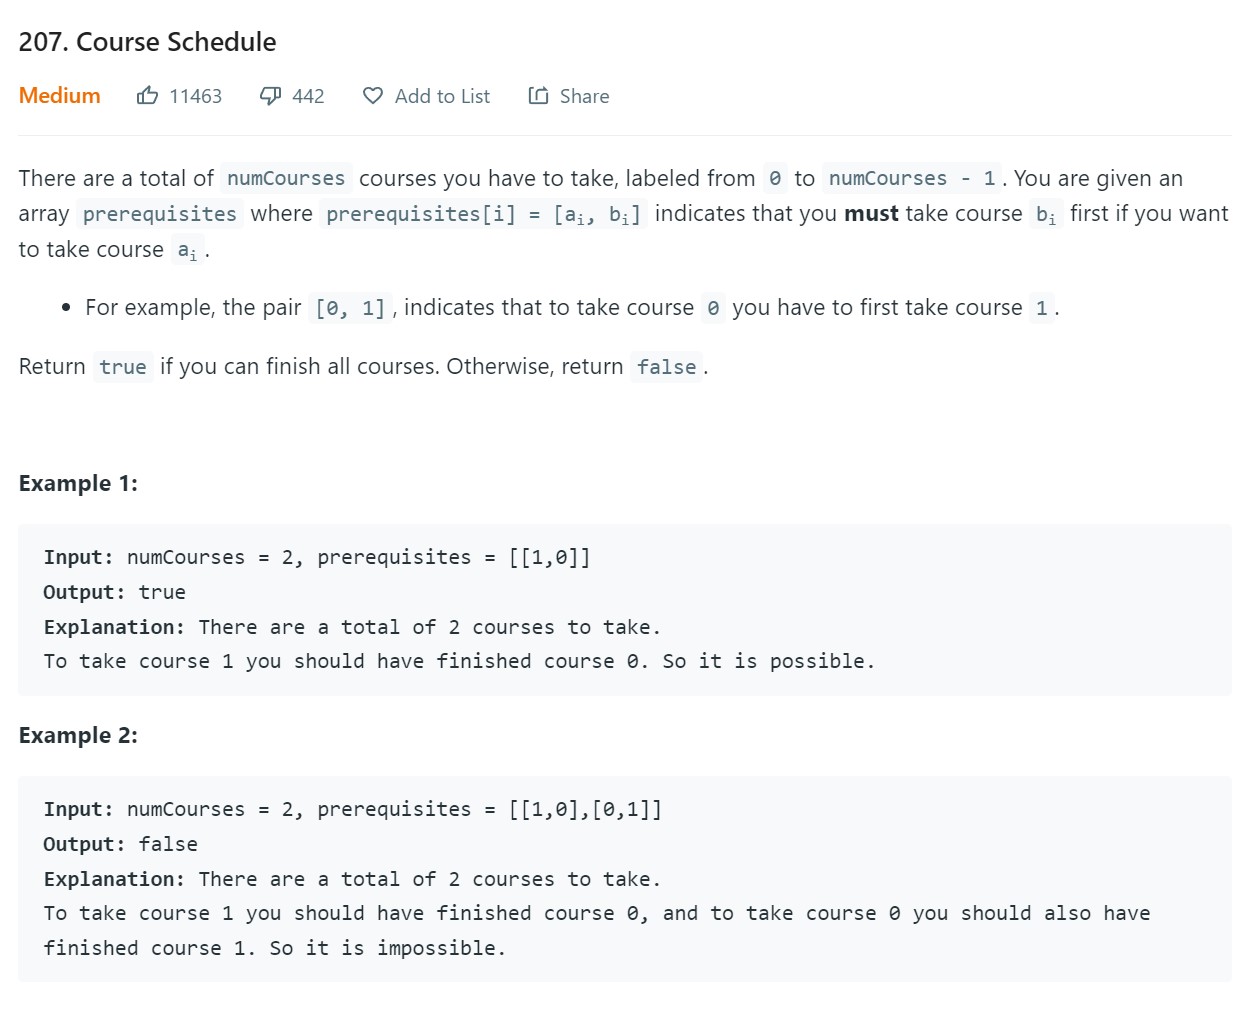This screenshot has width=1255, height=1036.
Task: Click the Example 2 heading
Action: point(78,736)
